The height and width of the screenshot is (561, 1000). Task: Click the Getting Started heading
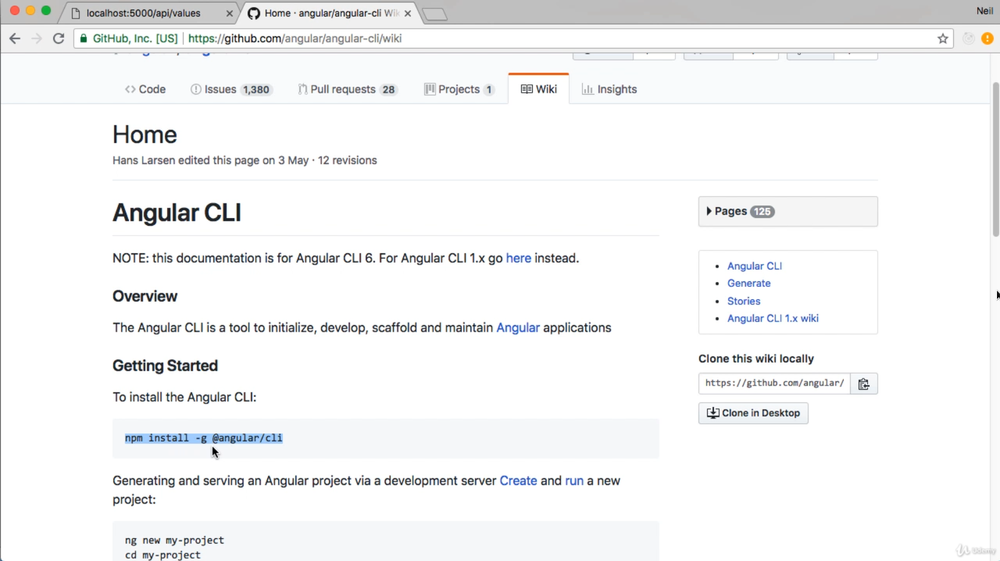(165, 366)
